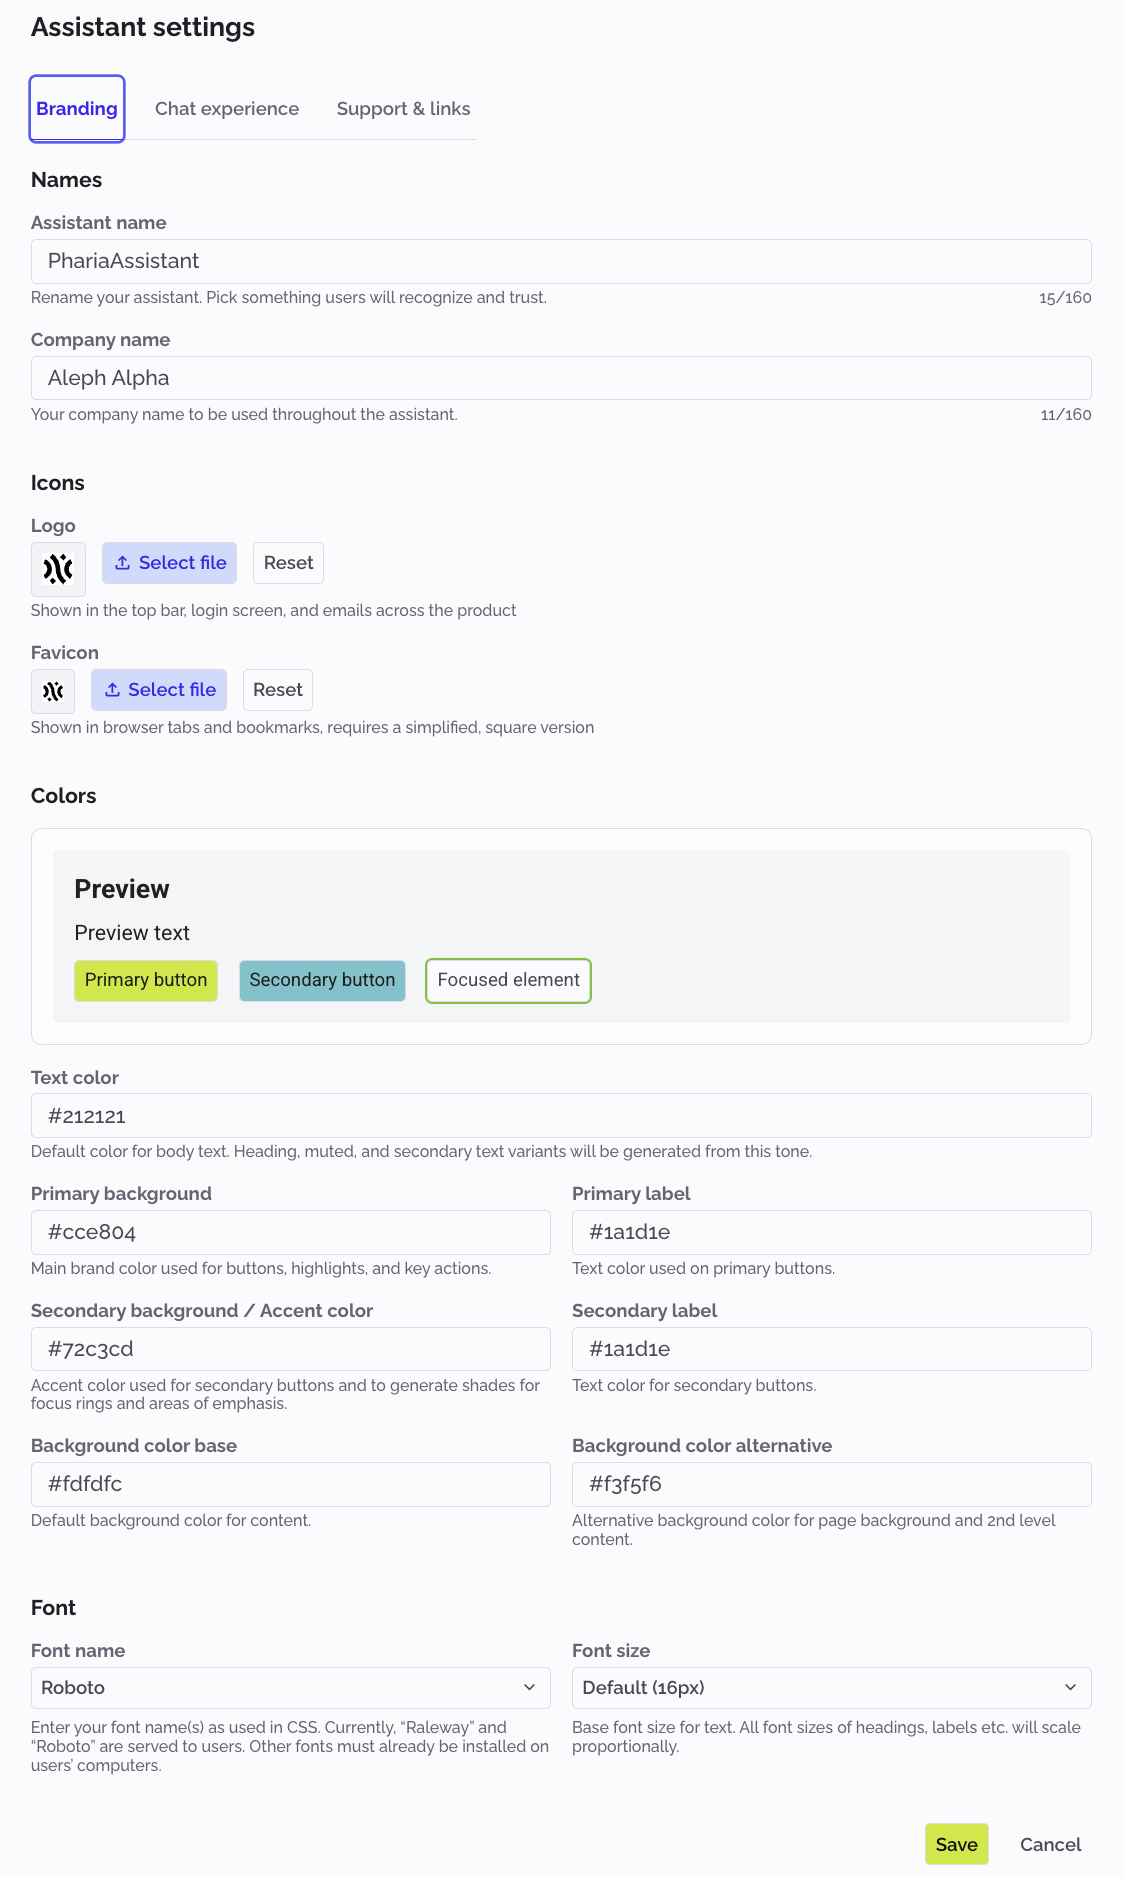This screenshot has width=1124, height=1878.
Task: Click the Secondary button in the preview
Action: coord(321,980)
